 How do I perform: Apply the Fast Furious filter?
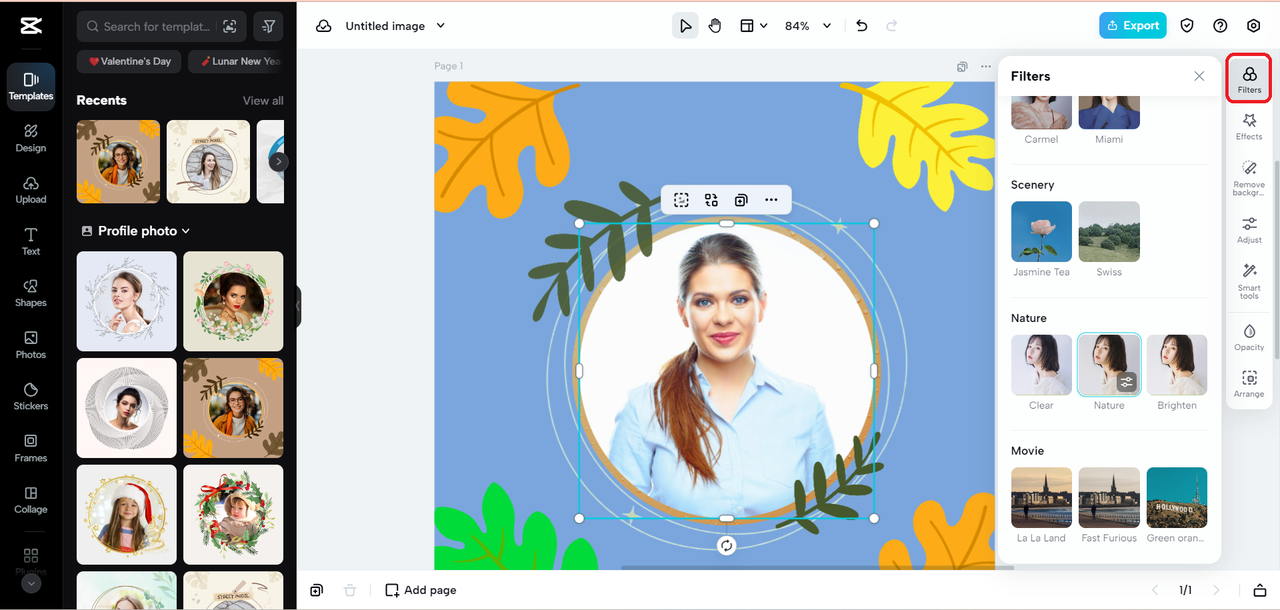[1109, 498]
